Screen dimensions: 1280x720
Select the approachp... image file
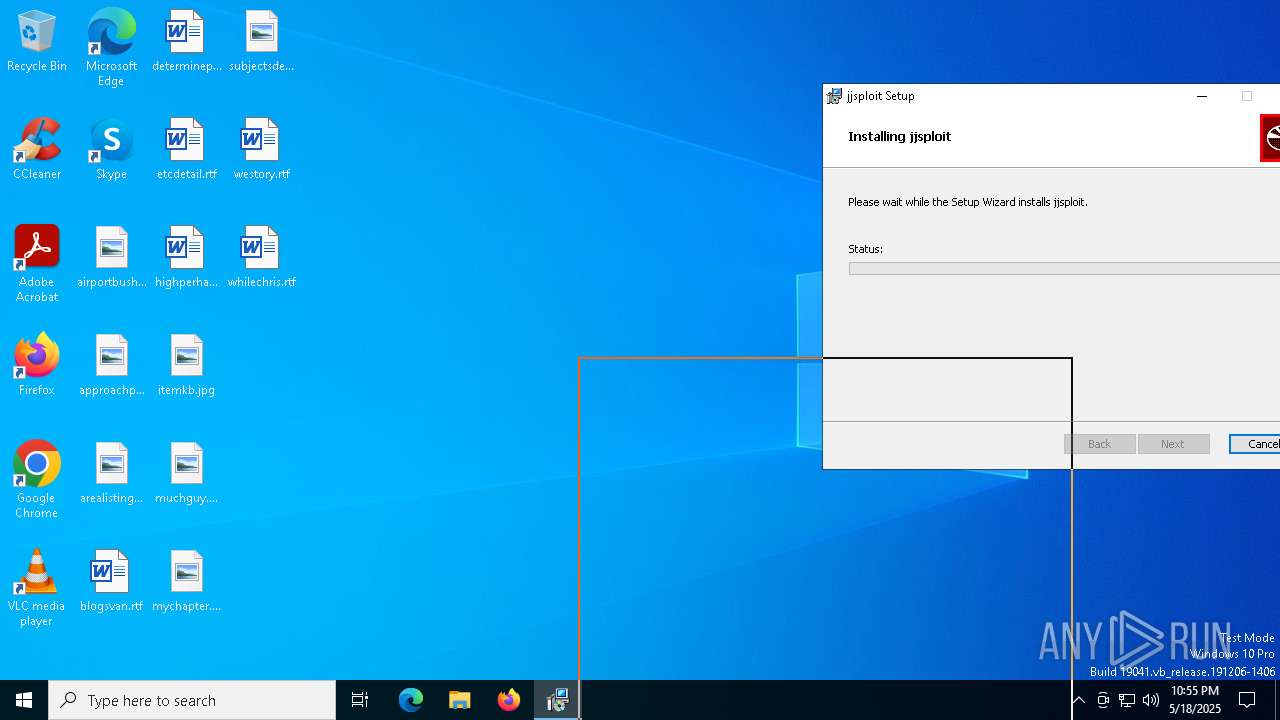click(x=111, y=366)
